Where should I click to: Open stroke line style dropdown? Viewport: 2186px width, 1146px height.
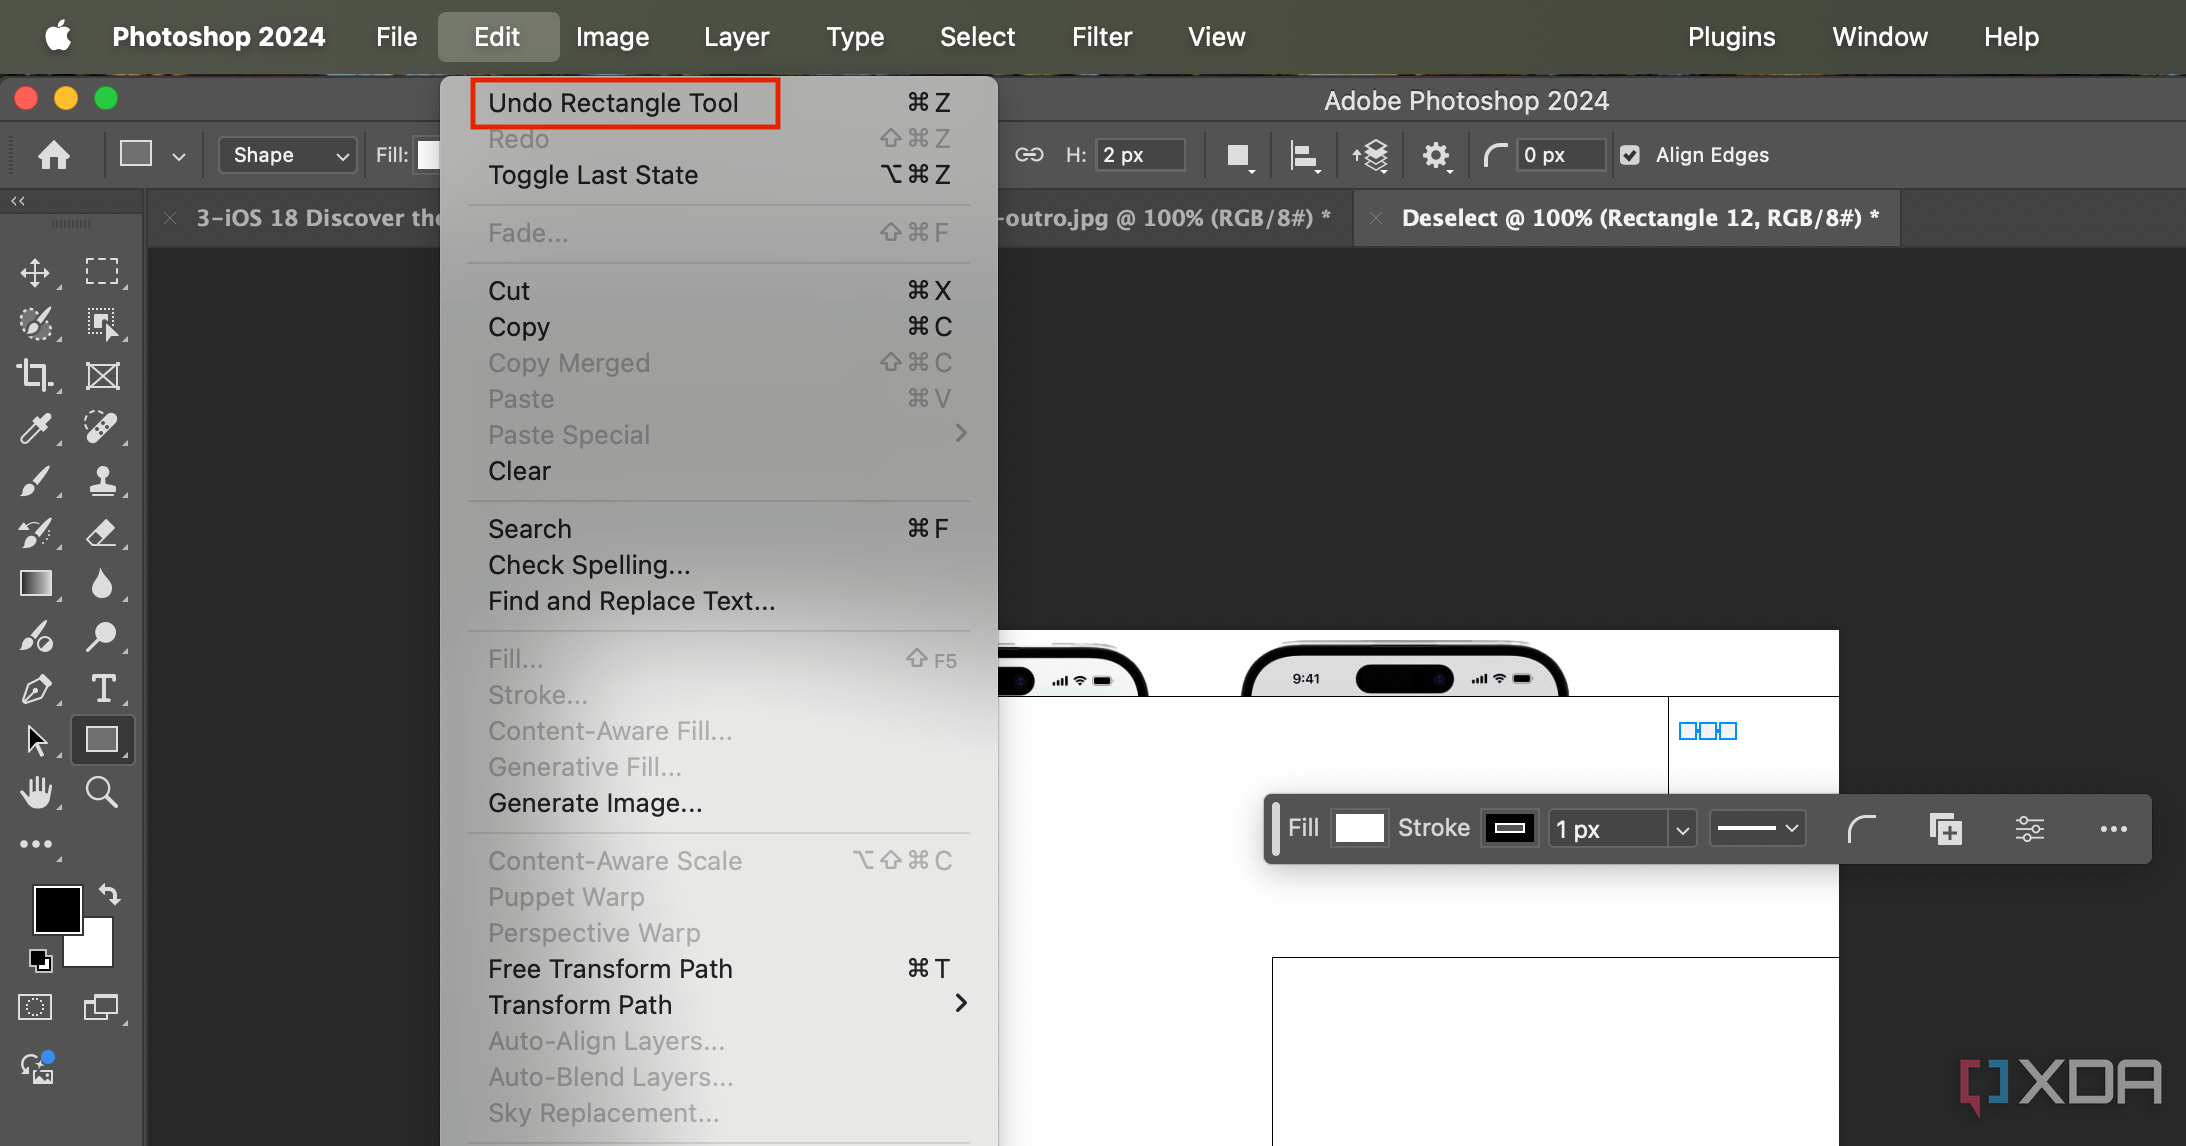click(1758, 828)
